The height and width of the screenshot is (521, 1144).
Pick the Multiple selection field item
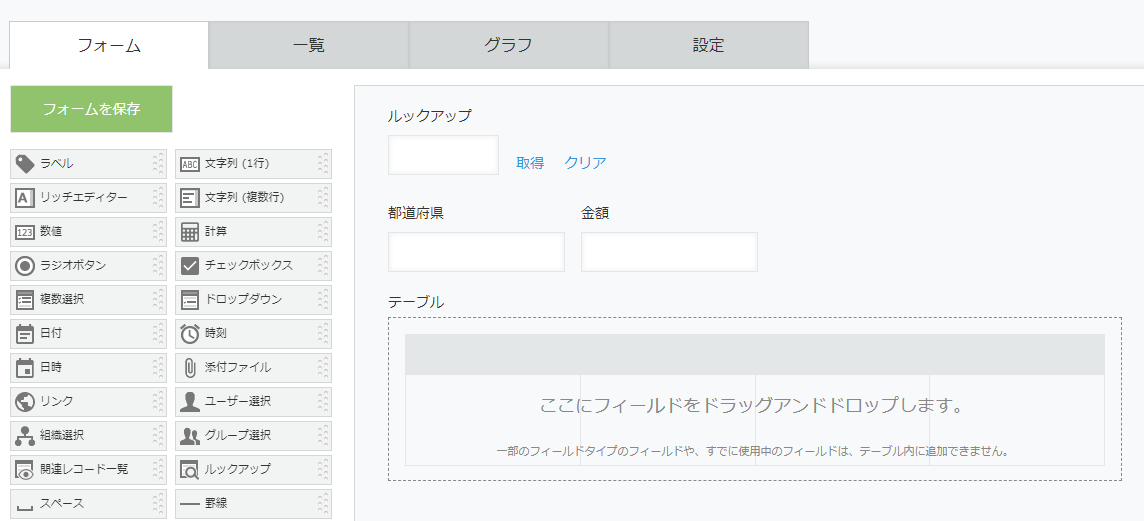(87, 300)
